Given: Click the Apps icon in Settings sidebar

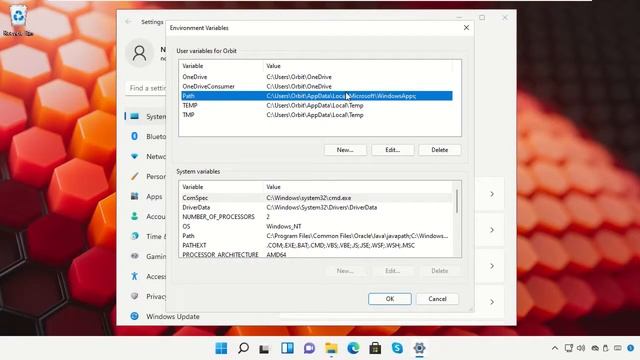Looking at the screenshot, I should (x=135, y=196).
